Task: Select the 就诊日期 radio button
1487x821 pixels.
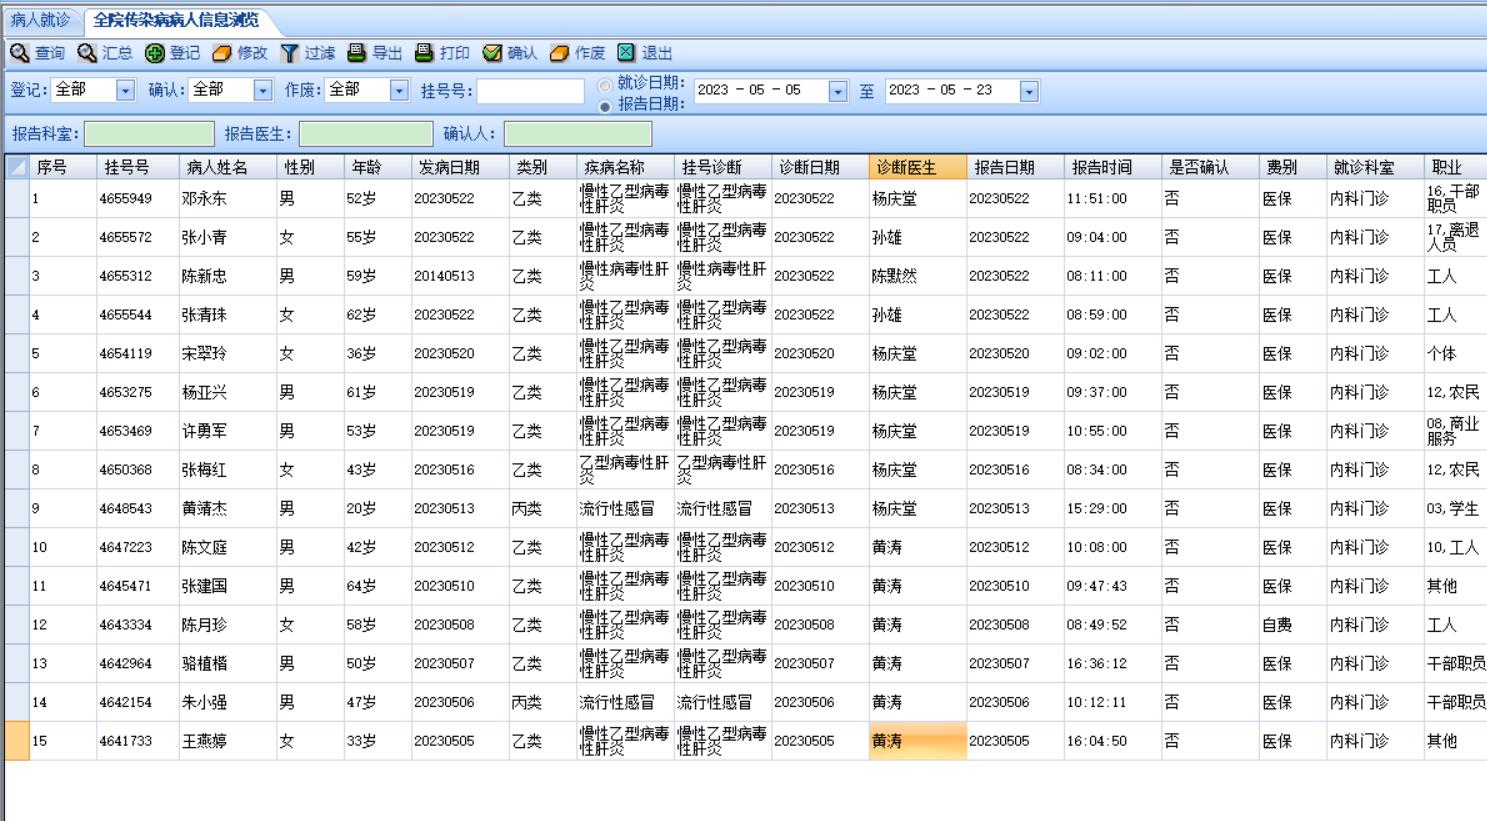Action: pyautogui.click(x=605, y=84)
